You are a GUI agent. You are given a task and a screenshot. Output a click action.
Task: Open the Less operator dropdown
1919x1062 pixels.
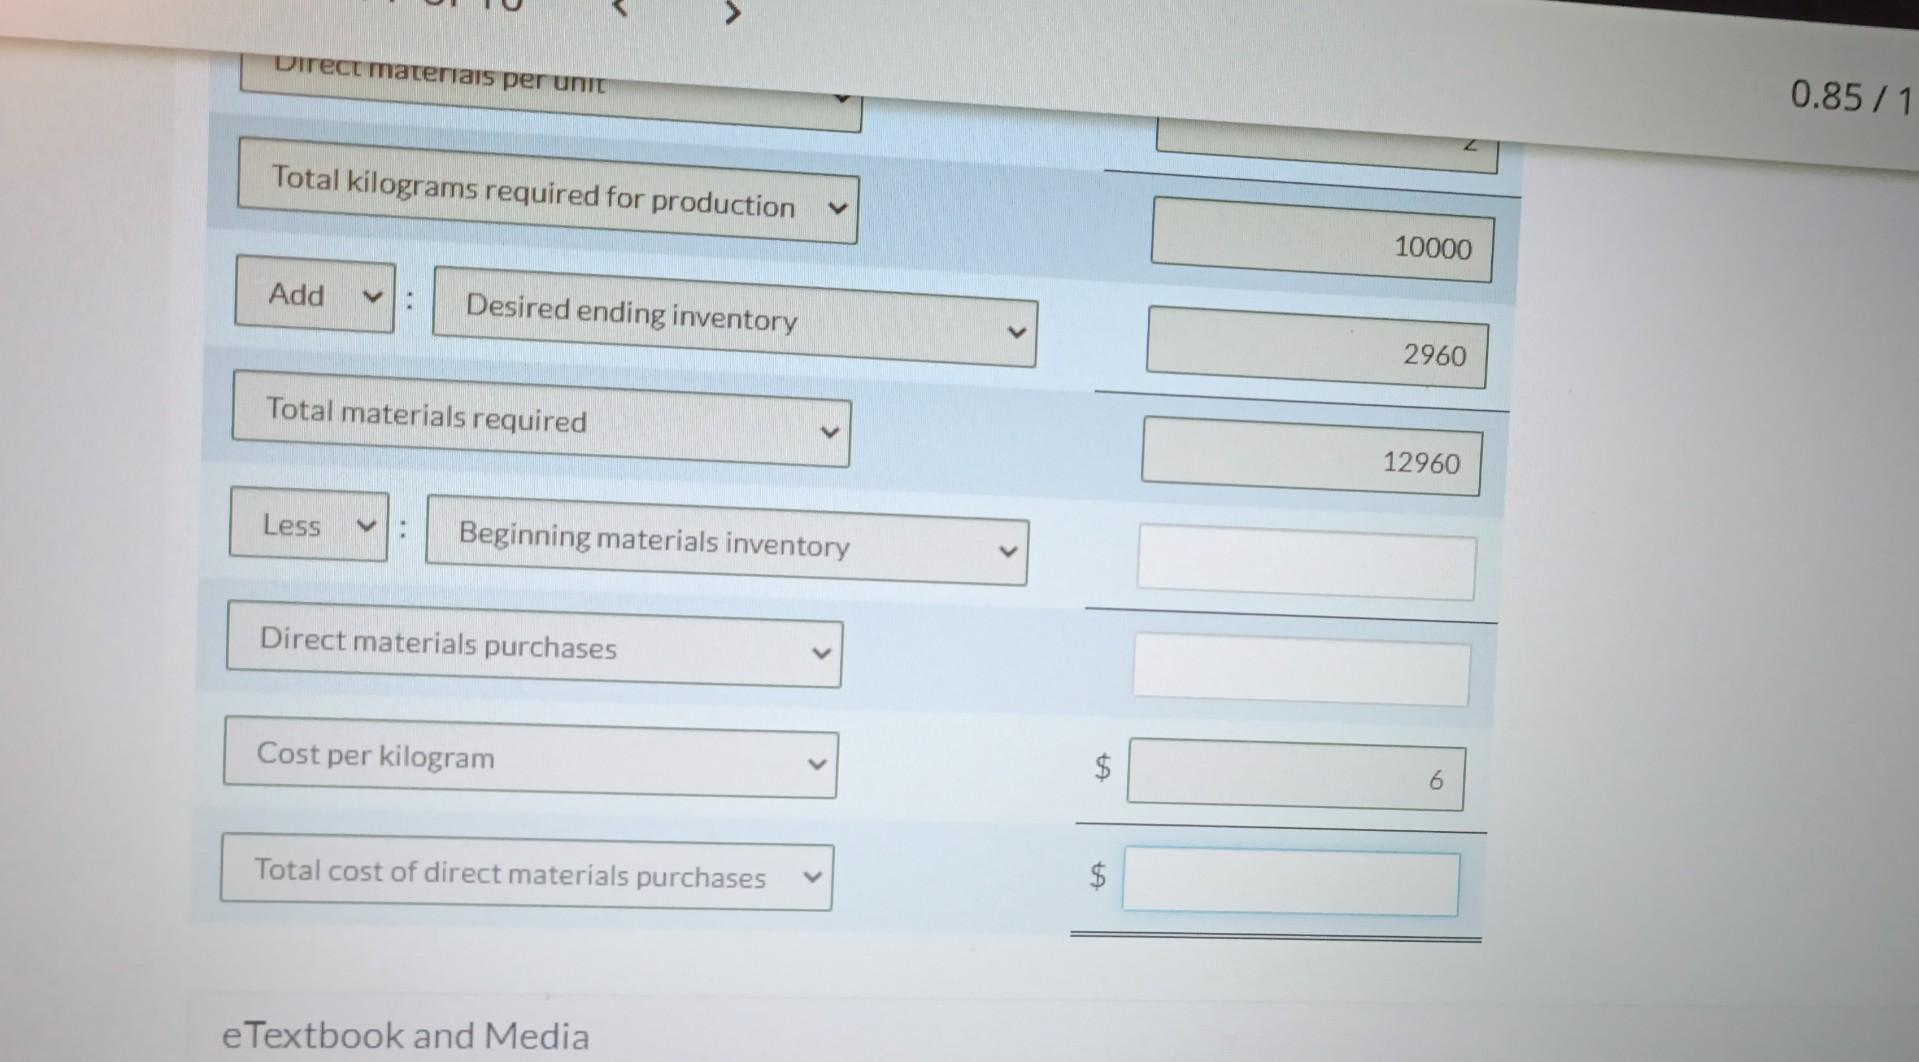[308, 525]
